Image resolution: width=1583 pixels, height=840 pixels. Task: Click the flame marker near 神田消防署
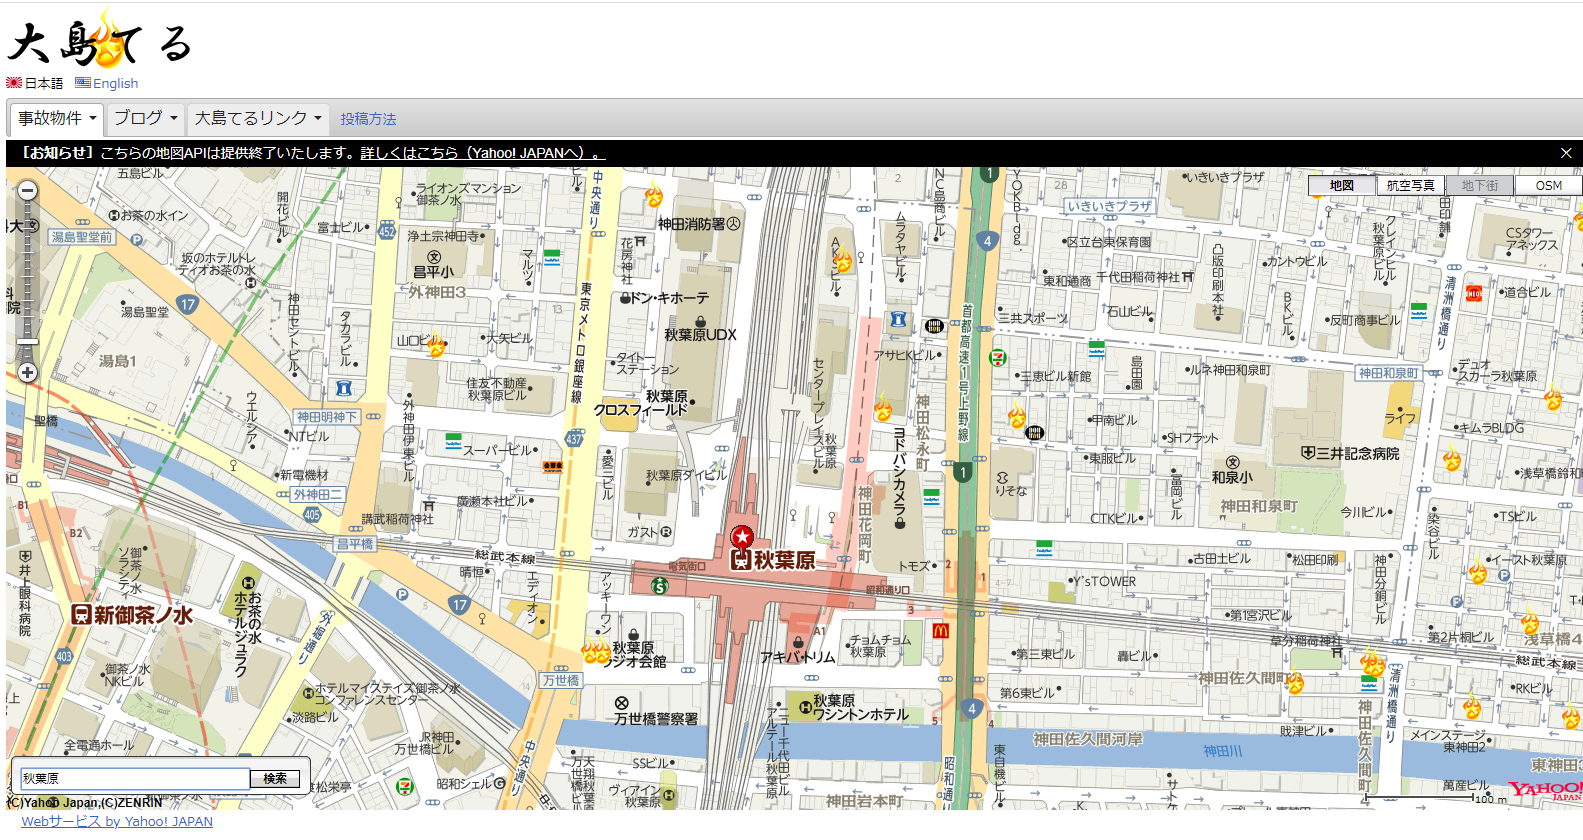[x=654, y=195]
